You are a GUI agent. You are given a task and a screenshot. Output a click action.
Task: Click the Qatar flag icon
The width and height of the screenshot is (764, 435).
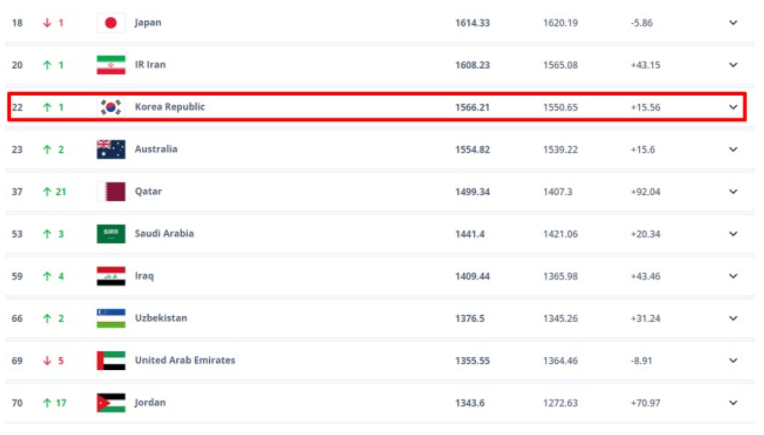tap(111, 191)
